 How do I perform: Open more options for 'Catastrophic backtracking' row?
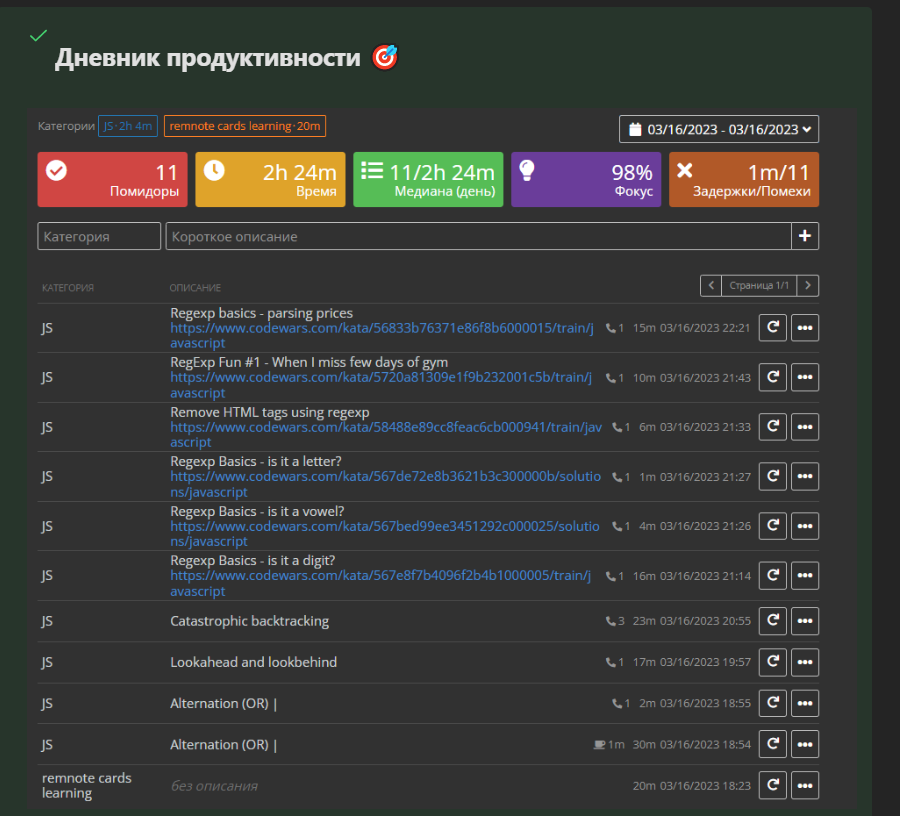(805, 621)
